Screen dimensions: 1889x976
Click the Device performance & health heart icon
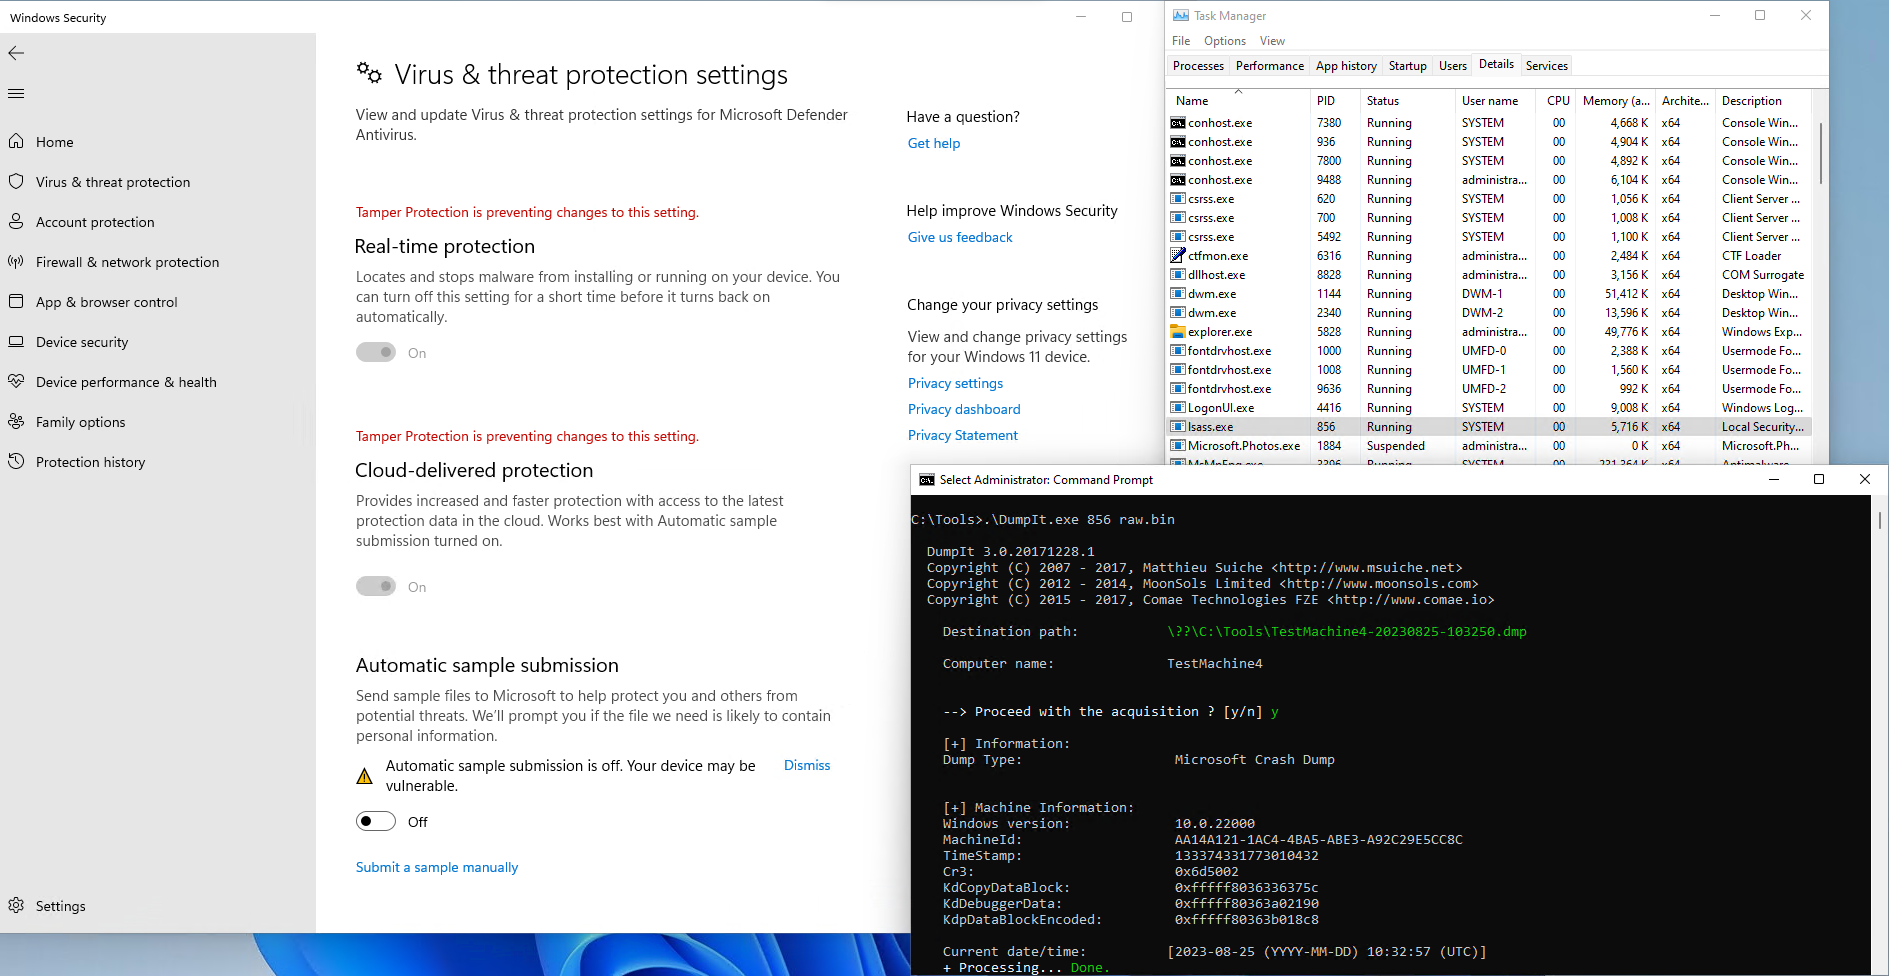point(16,381)
